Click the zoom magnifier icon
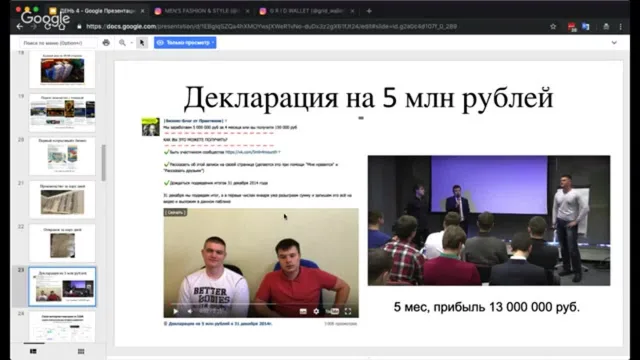The width and height of the screenshot is (640, 360). point(122,42)
